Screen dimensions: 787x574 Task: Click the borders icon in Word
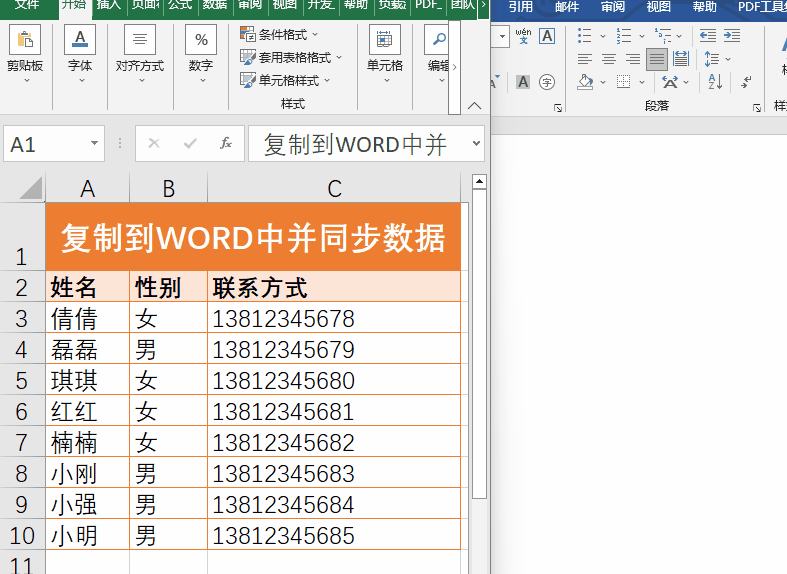(623, 82)
